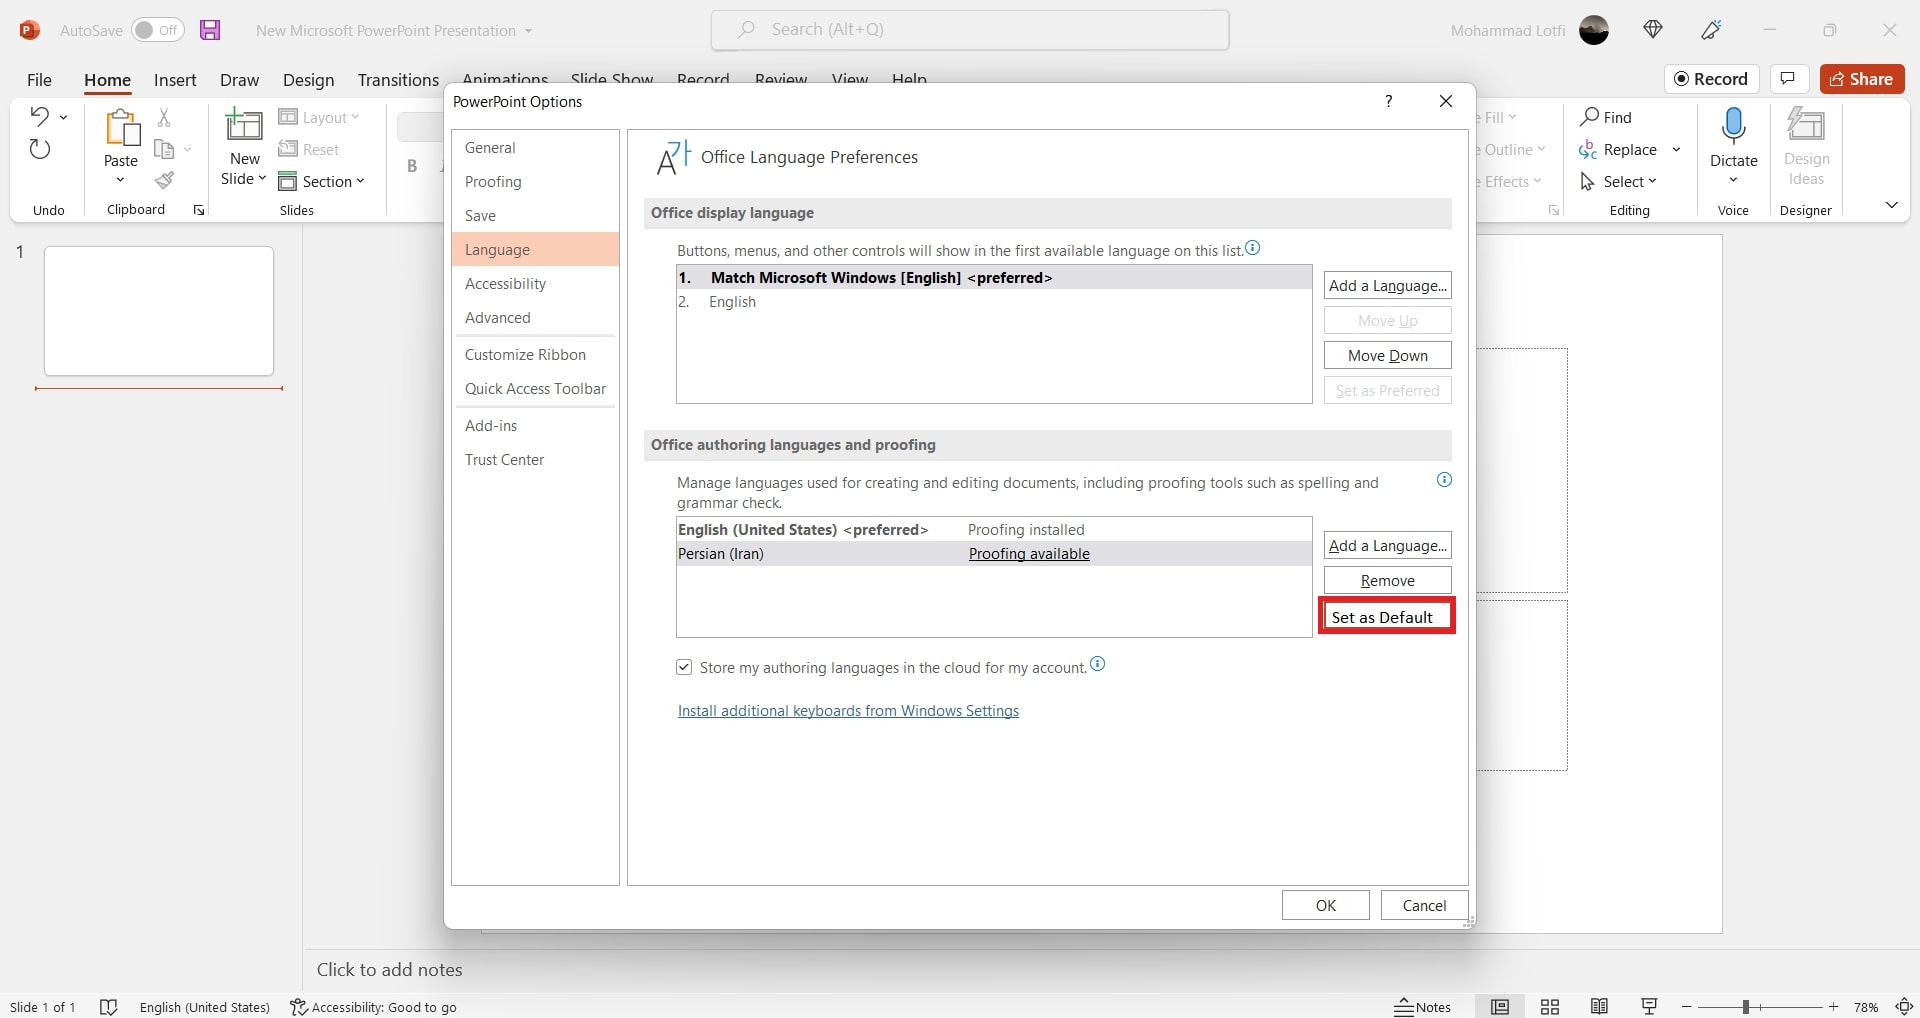Select slide 1 thumbnail
The width and height of the screenshot is (1920, 1018).
[159, 311]
